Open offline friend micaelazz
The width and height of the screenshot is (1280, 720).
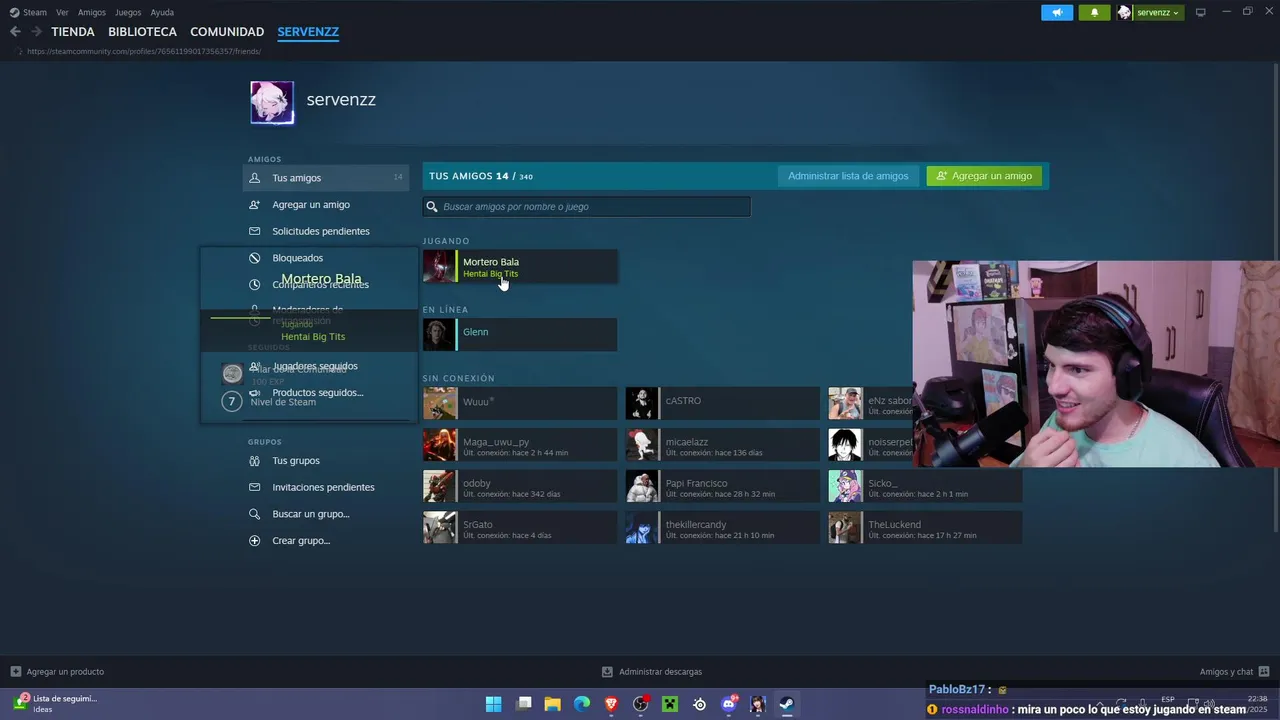722,445
